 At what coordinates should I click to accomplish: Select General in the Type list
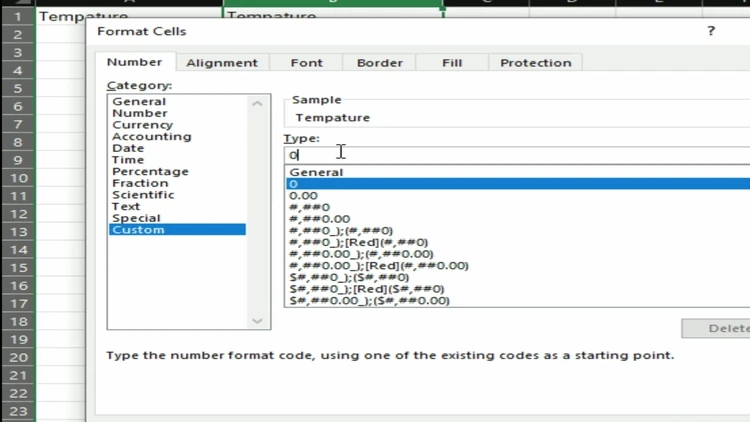pyautogui.click(x=518, y=172)
